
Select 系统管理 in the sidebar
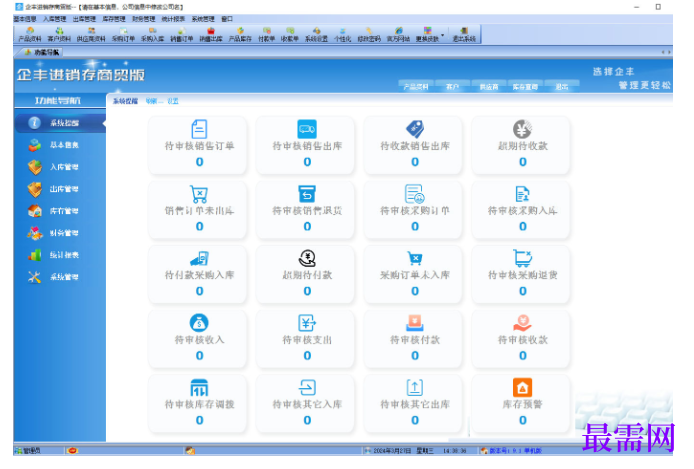(60, 277)
